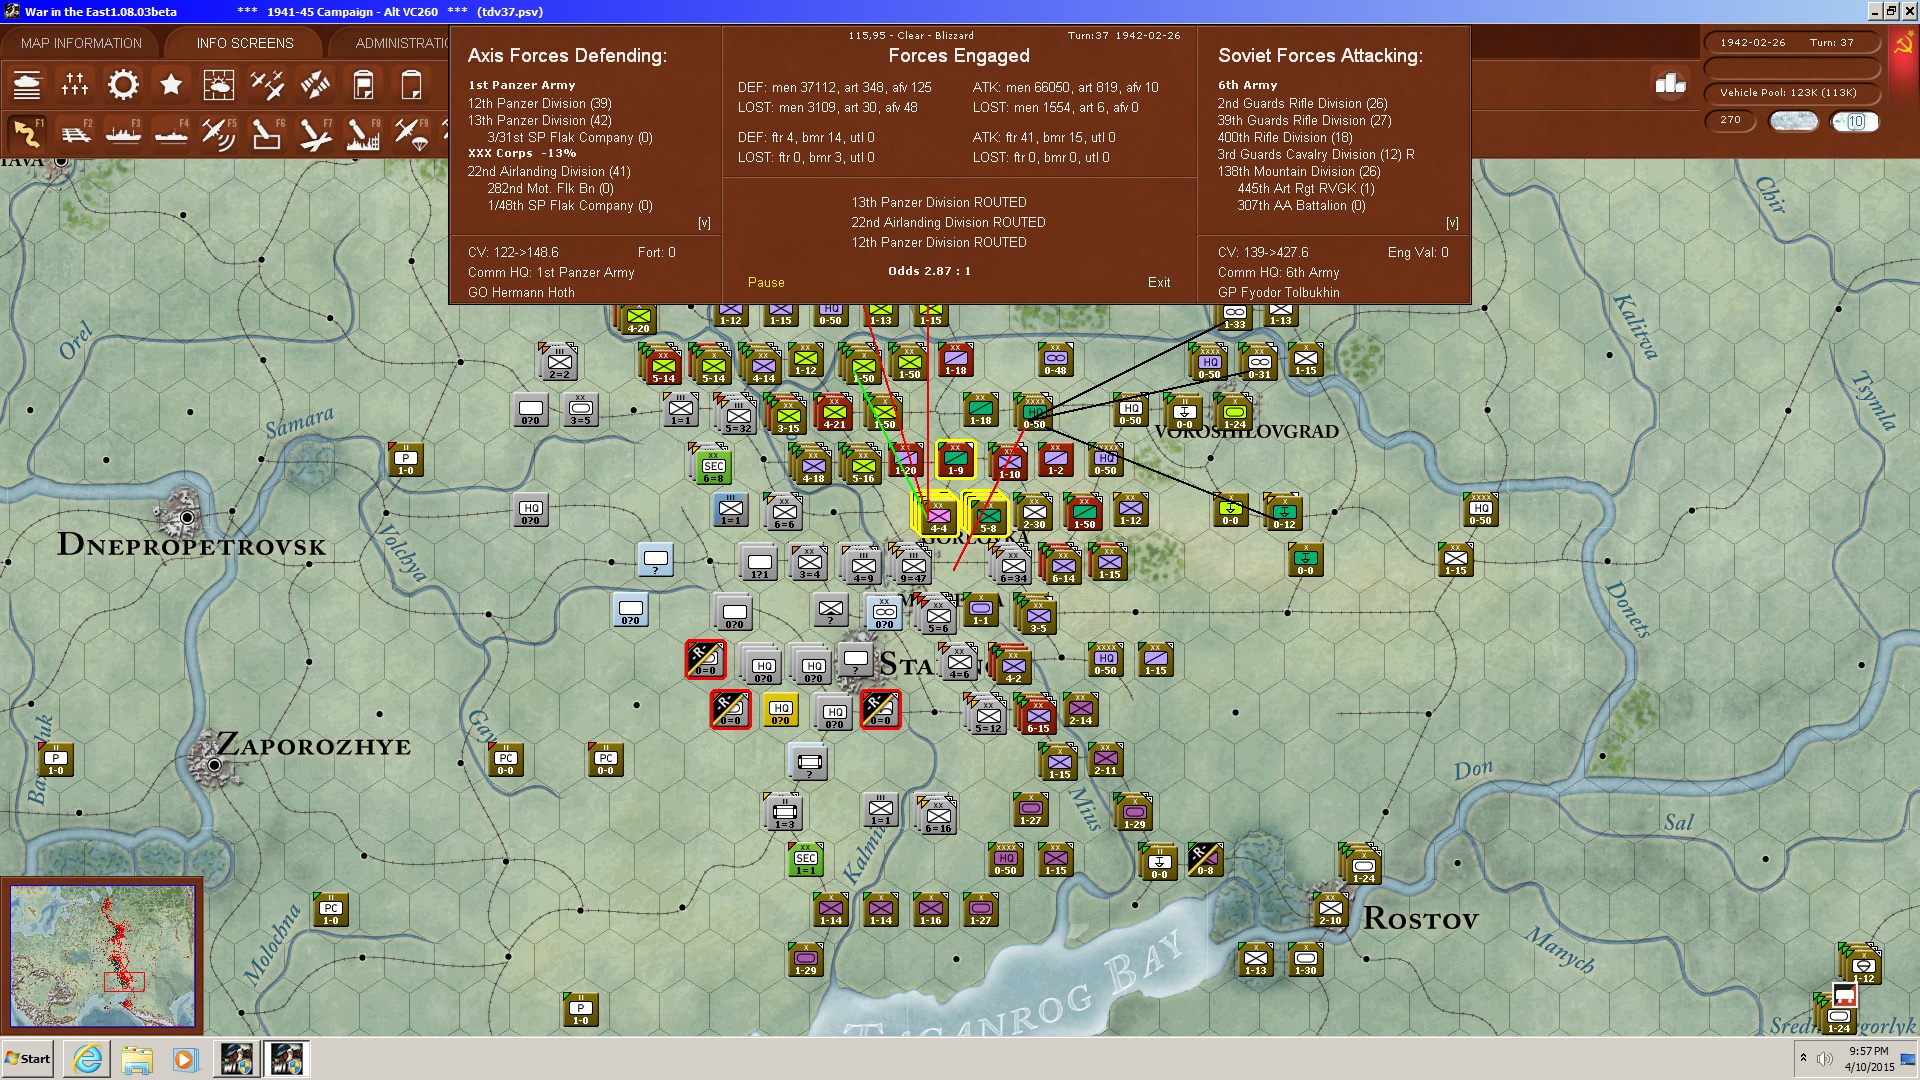Open the weather map icon
The width and height of the screenshot is (1920, 1080).
pos(219,85)
